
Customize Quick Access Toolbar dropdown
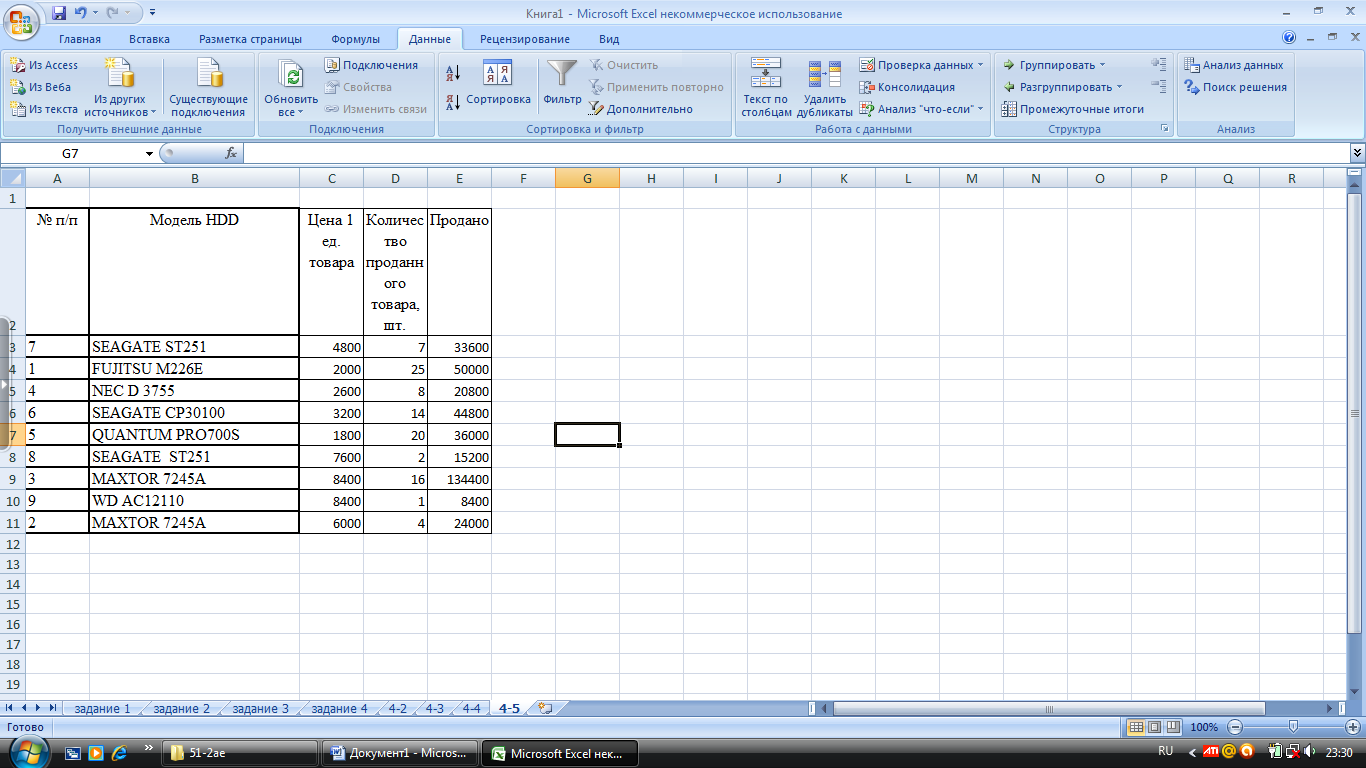coord(152,14)
